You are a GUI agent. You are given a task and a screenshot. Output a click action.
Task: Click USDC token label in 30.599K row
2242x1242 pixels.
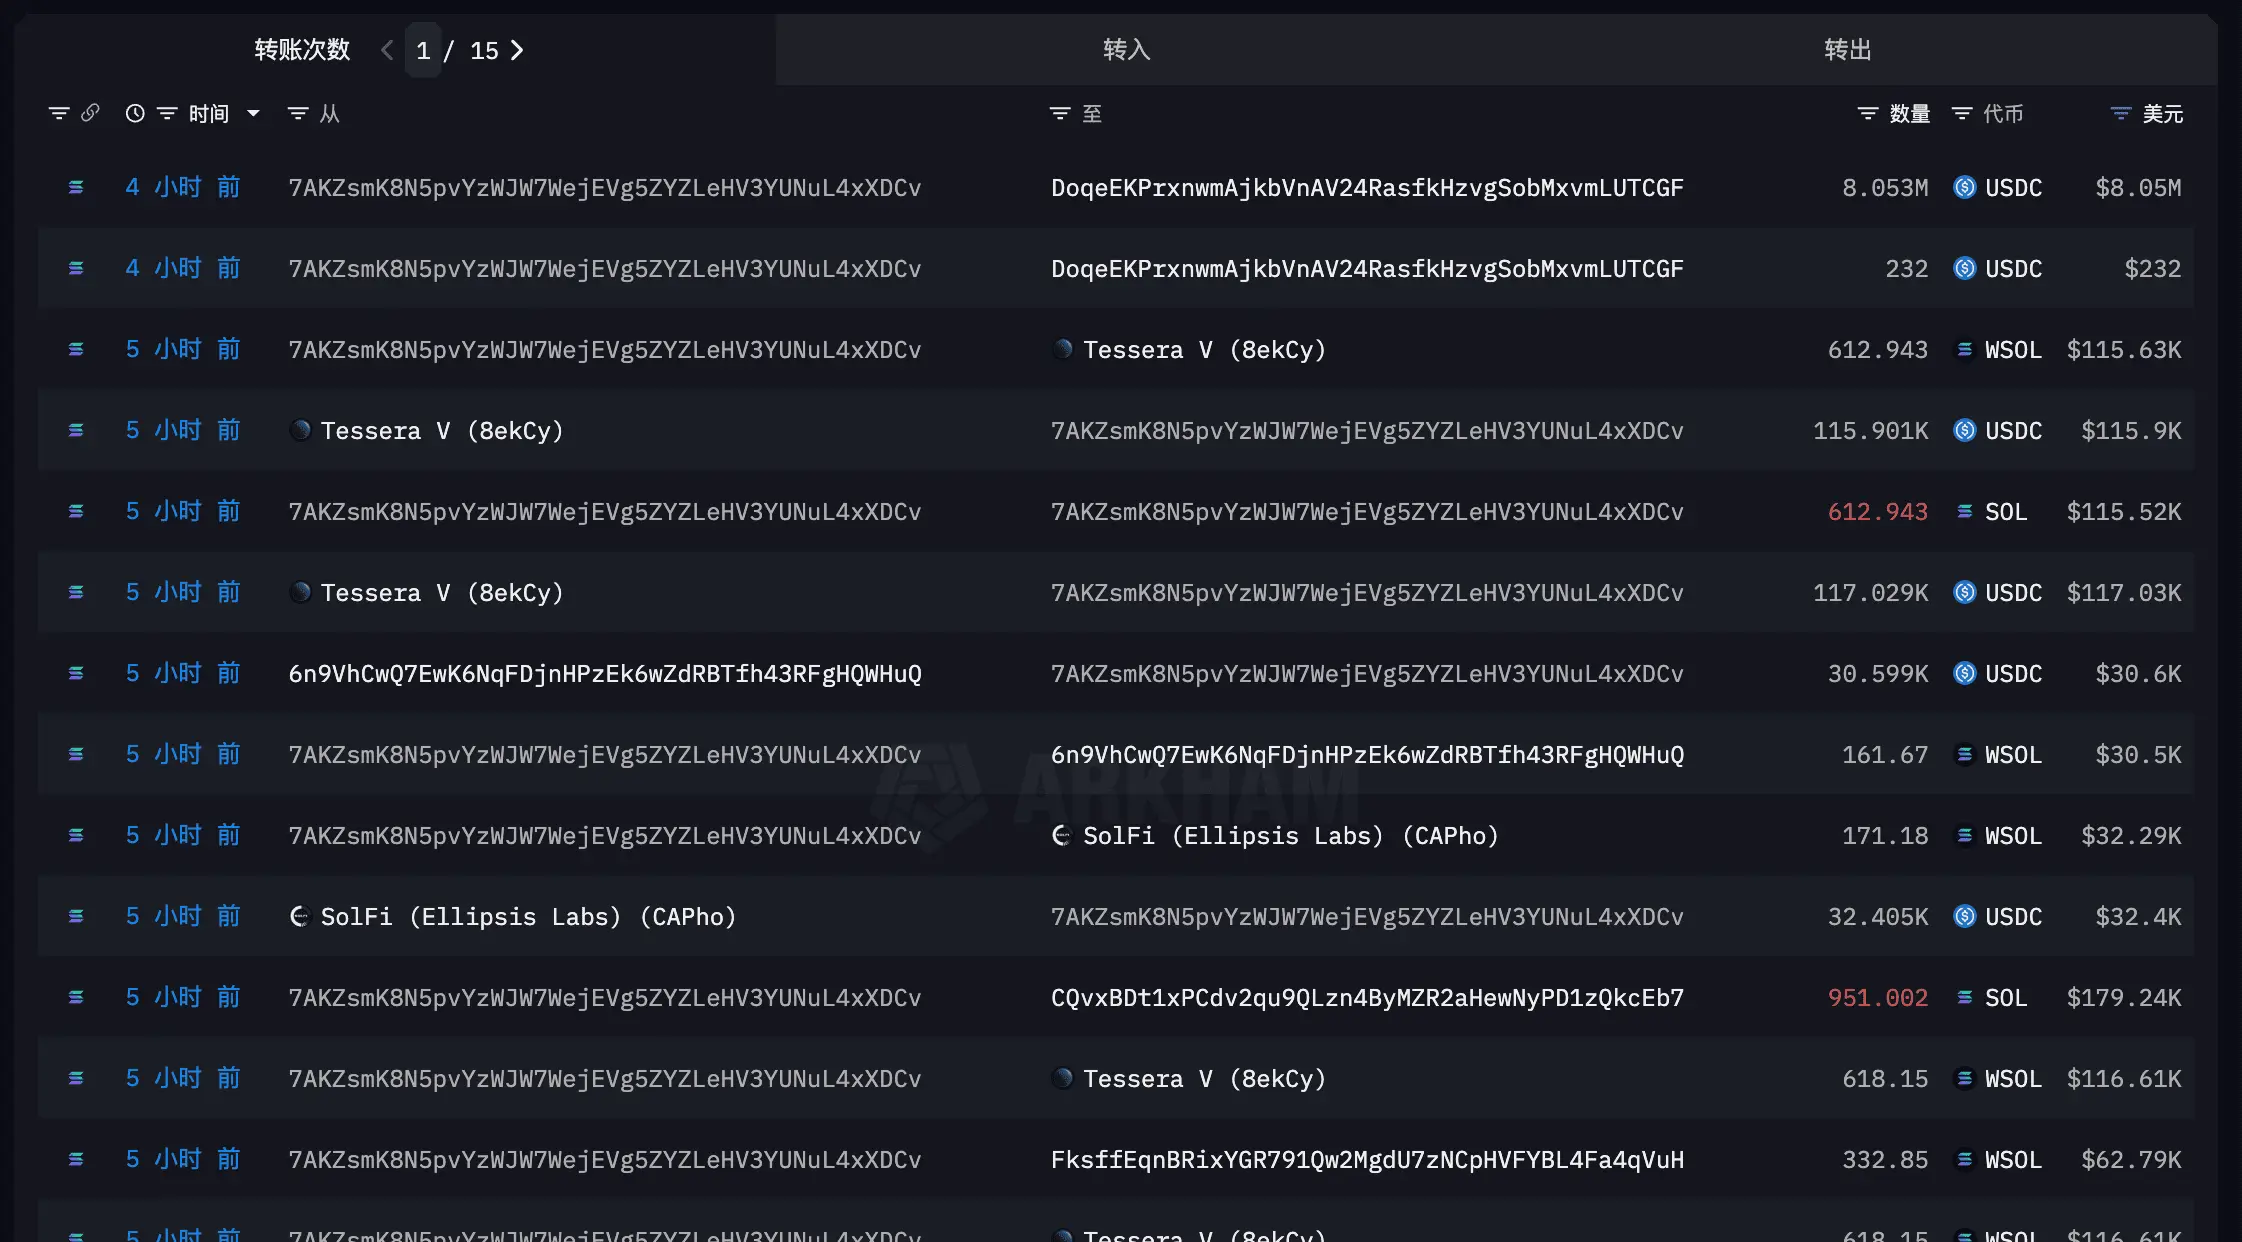pos(2013,674)
